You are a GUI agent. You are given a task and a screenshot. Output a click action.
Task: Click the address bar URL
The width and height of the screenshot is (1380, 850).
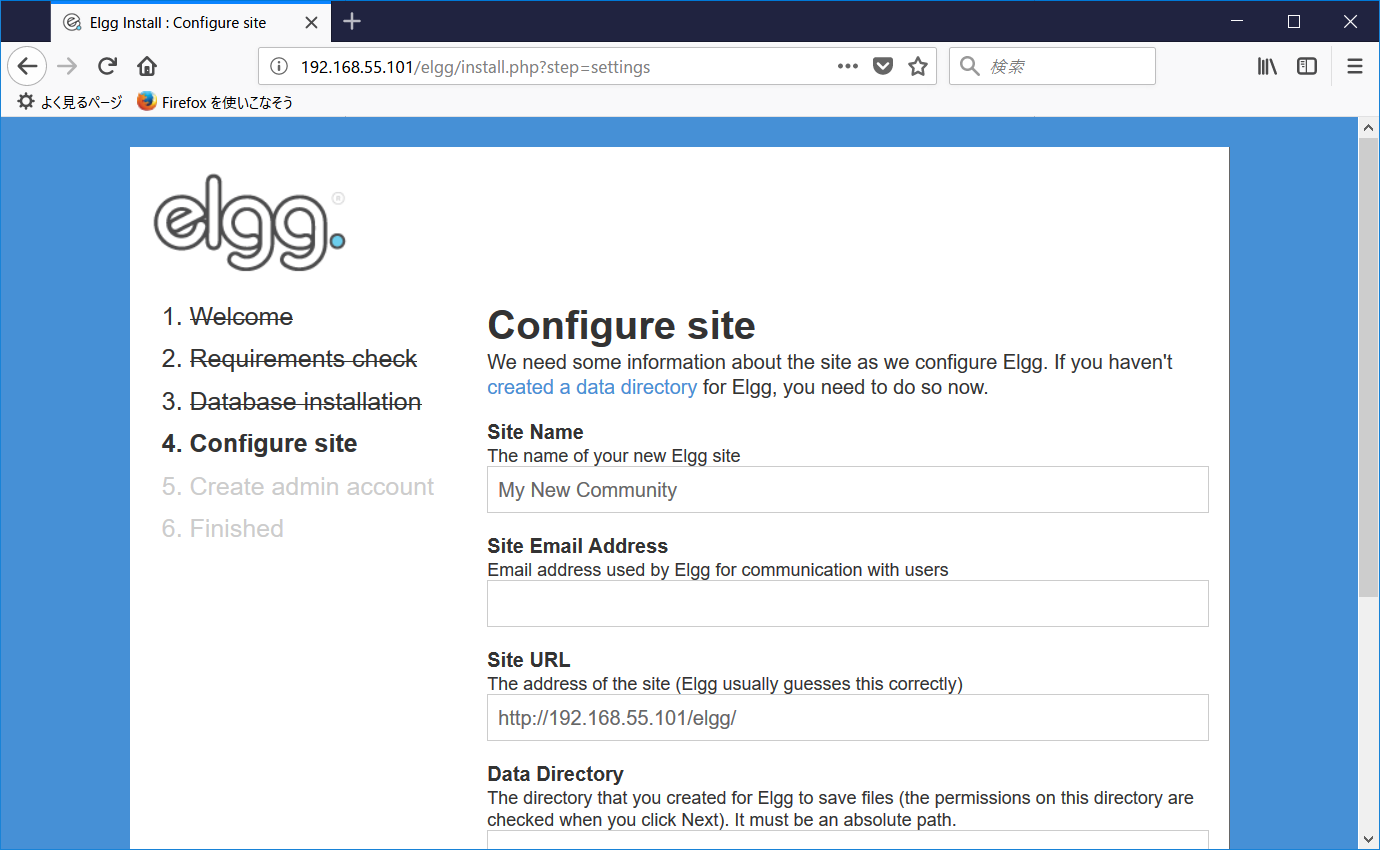point(470,66)
